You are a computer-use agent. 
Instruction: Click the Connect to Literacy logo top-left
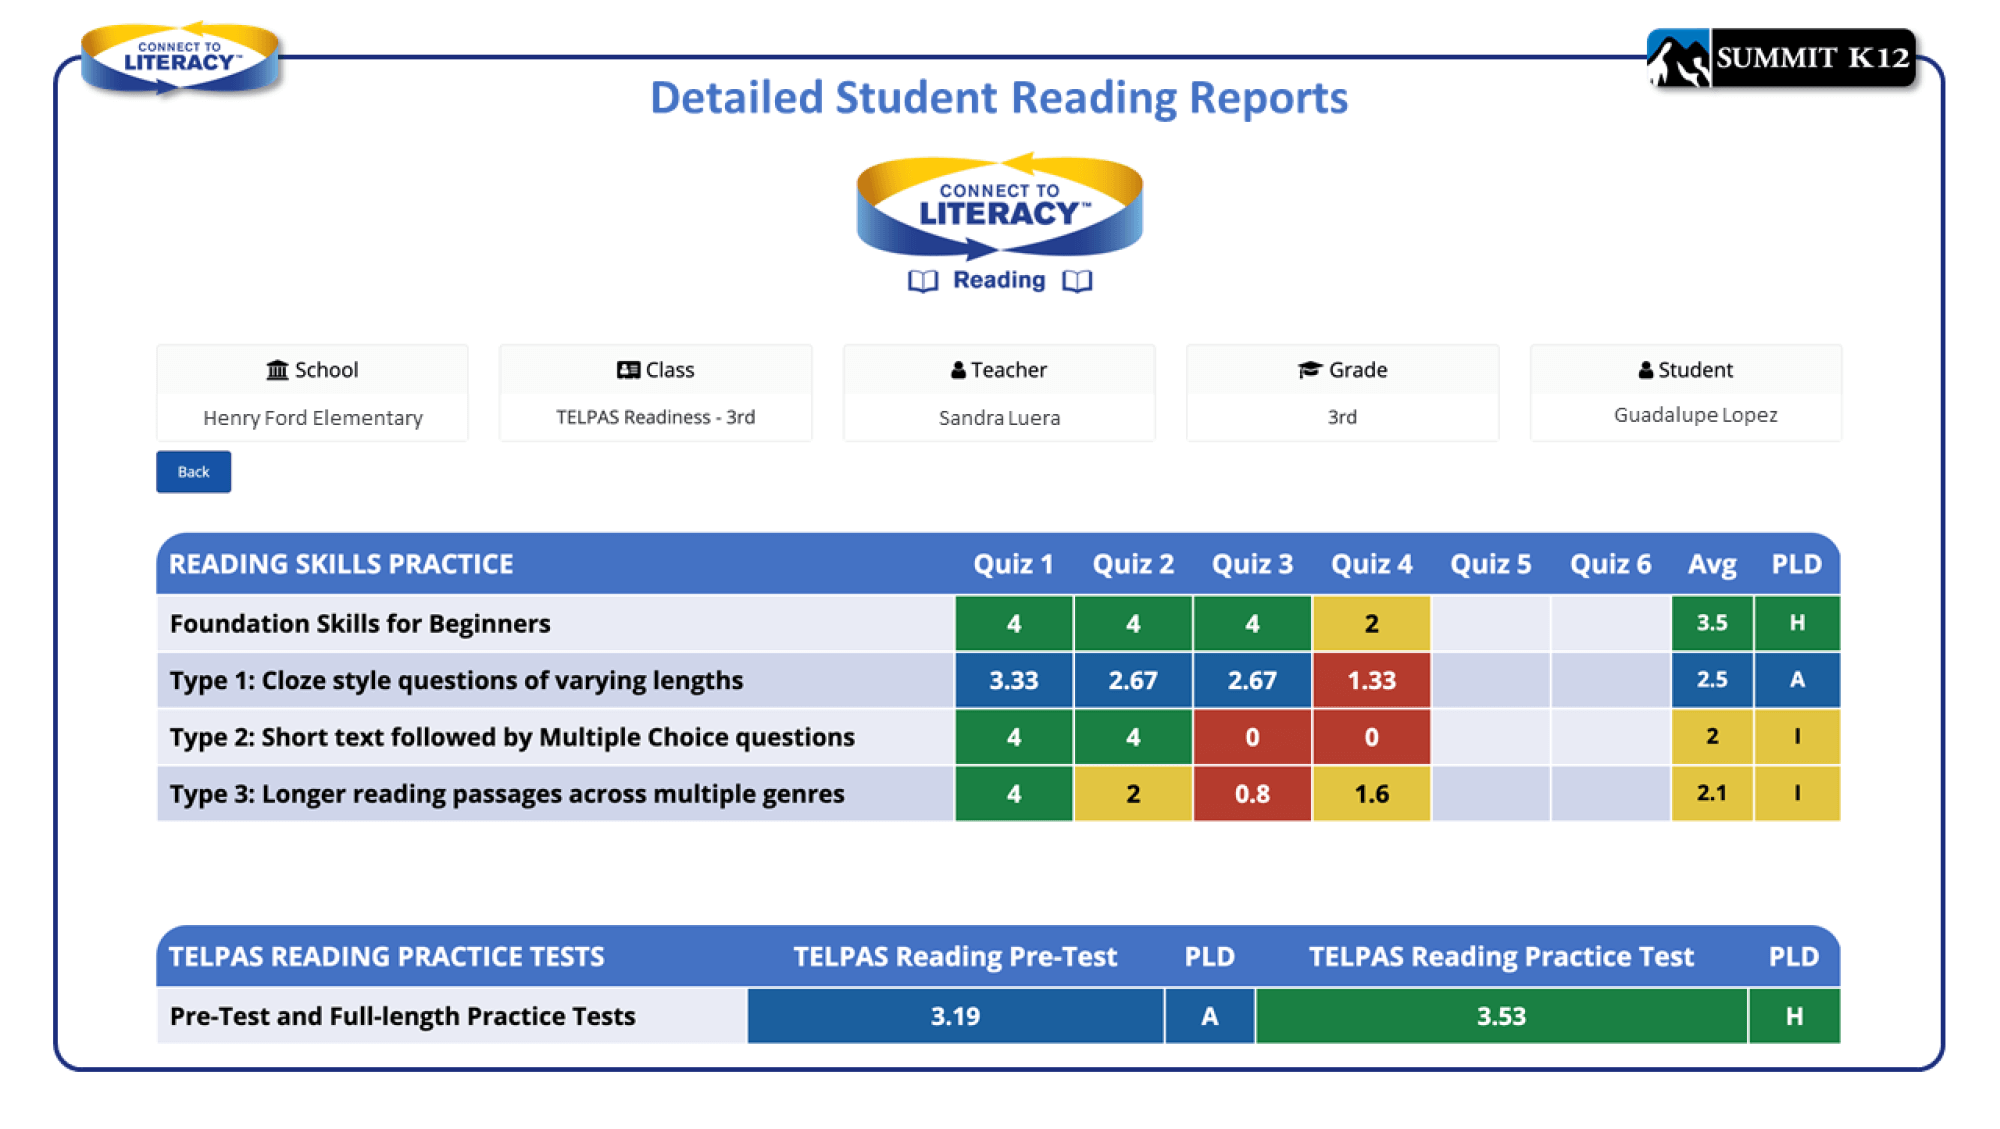tap(180, 58)
